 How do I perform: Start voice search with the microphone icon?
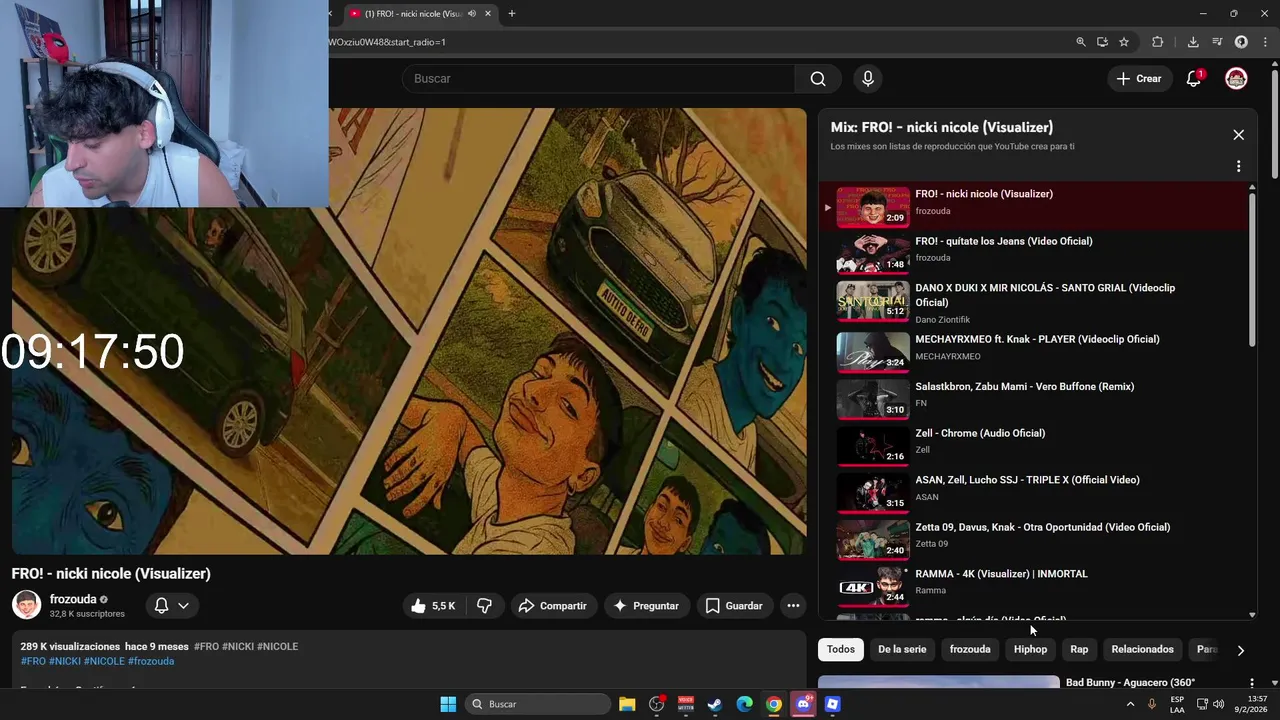click(868, 79)
